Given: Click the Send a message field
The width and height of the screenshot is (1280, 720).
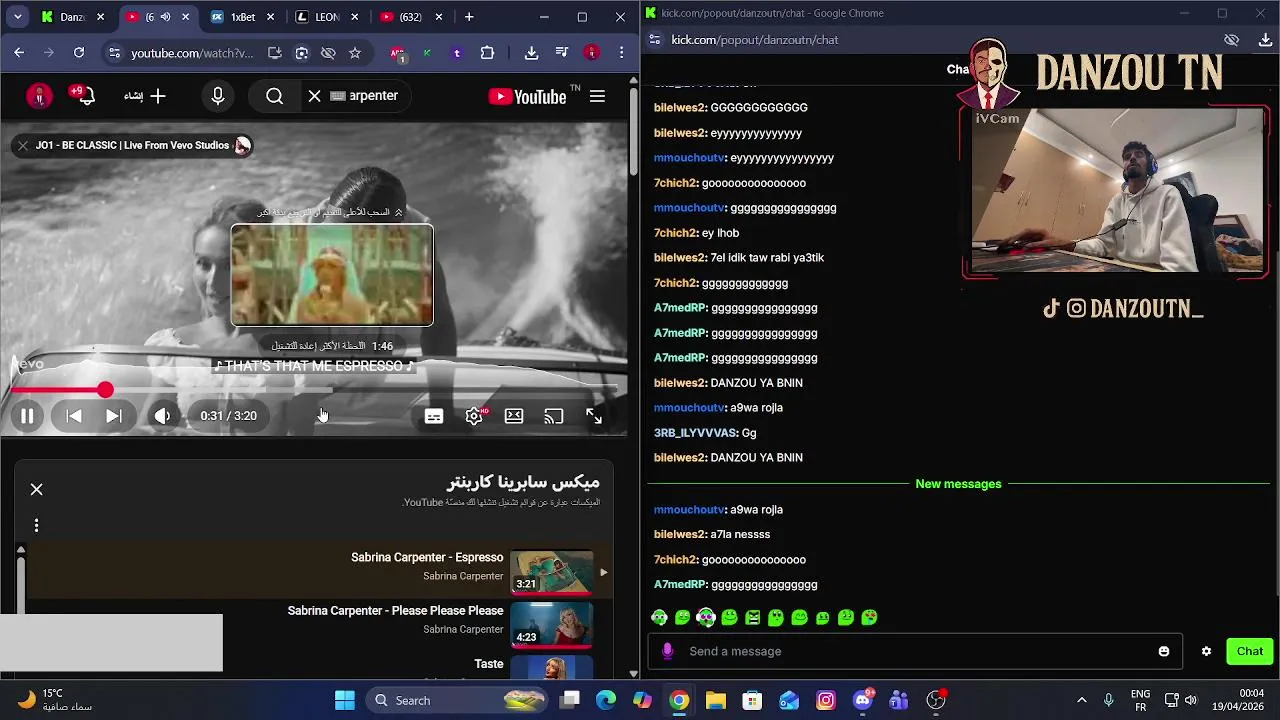Looking at the screenshot, I should pyautogui.click(x=915, y=651).
